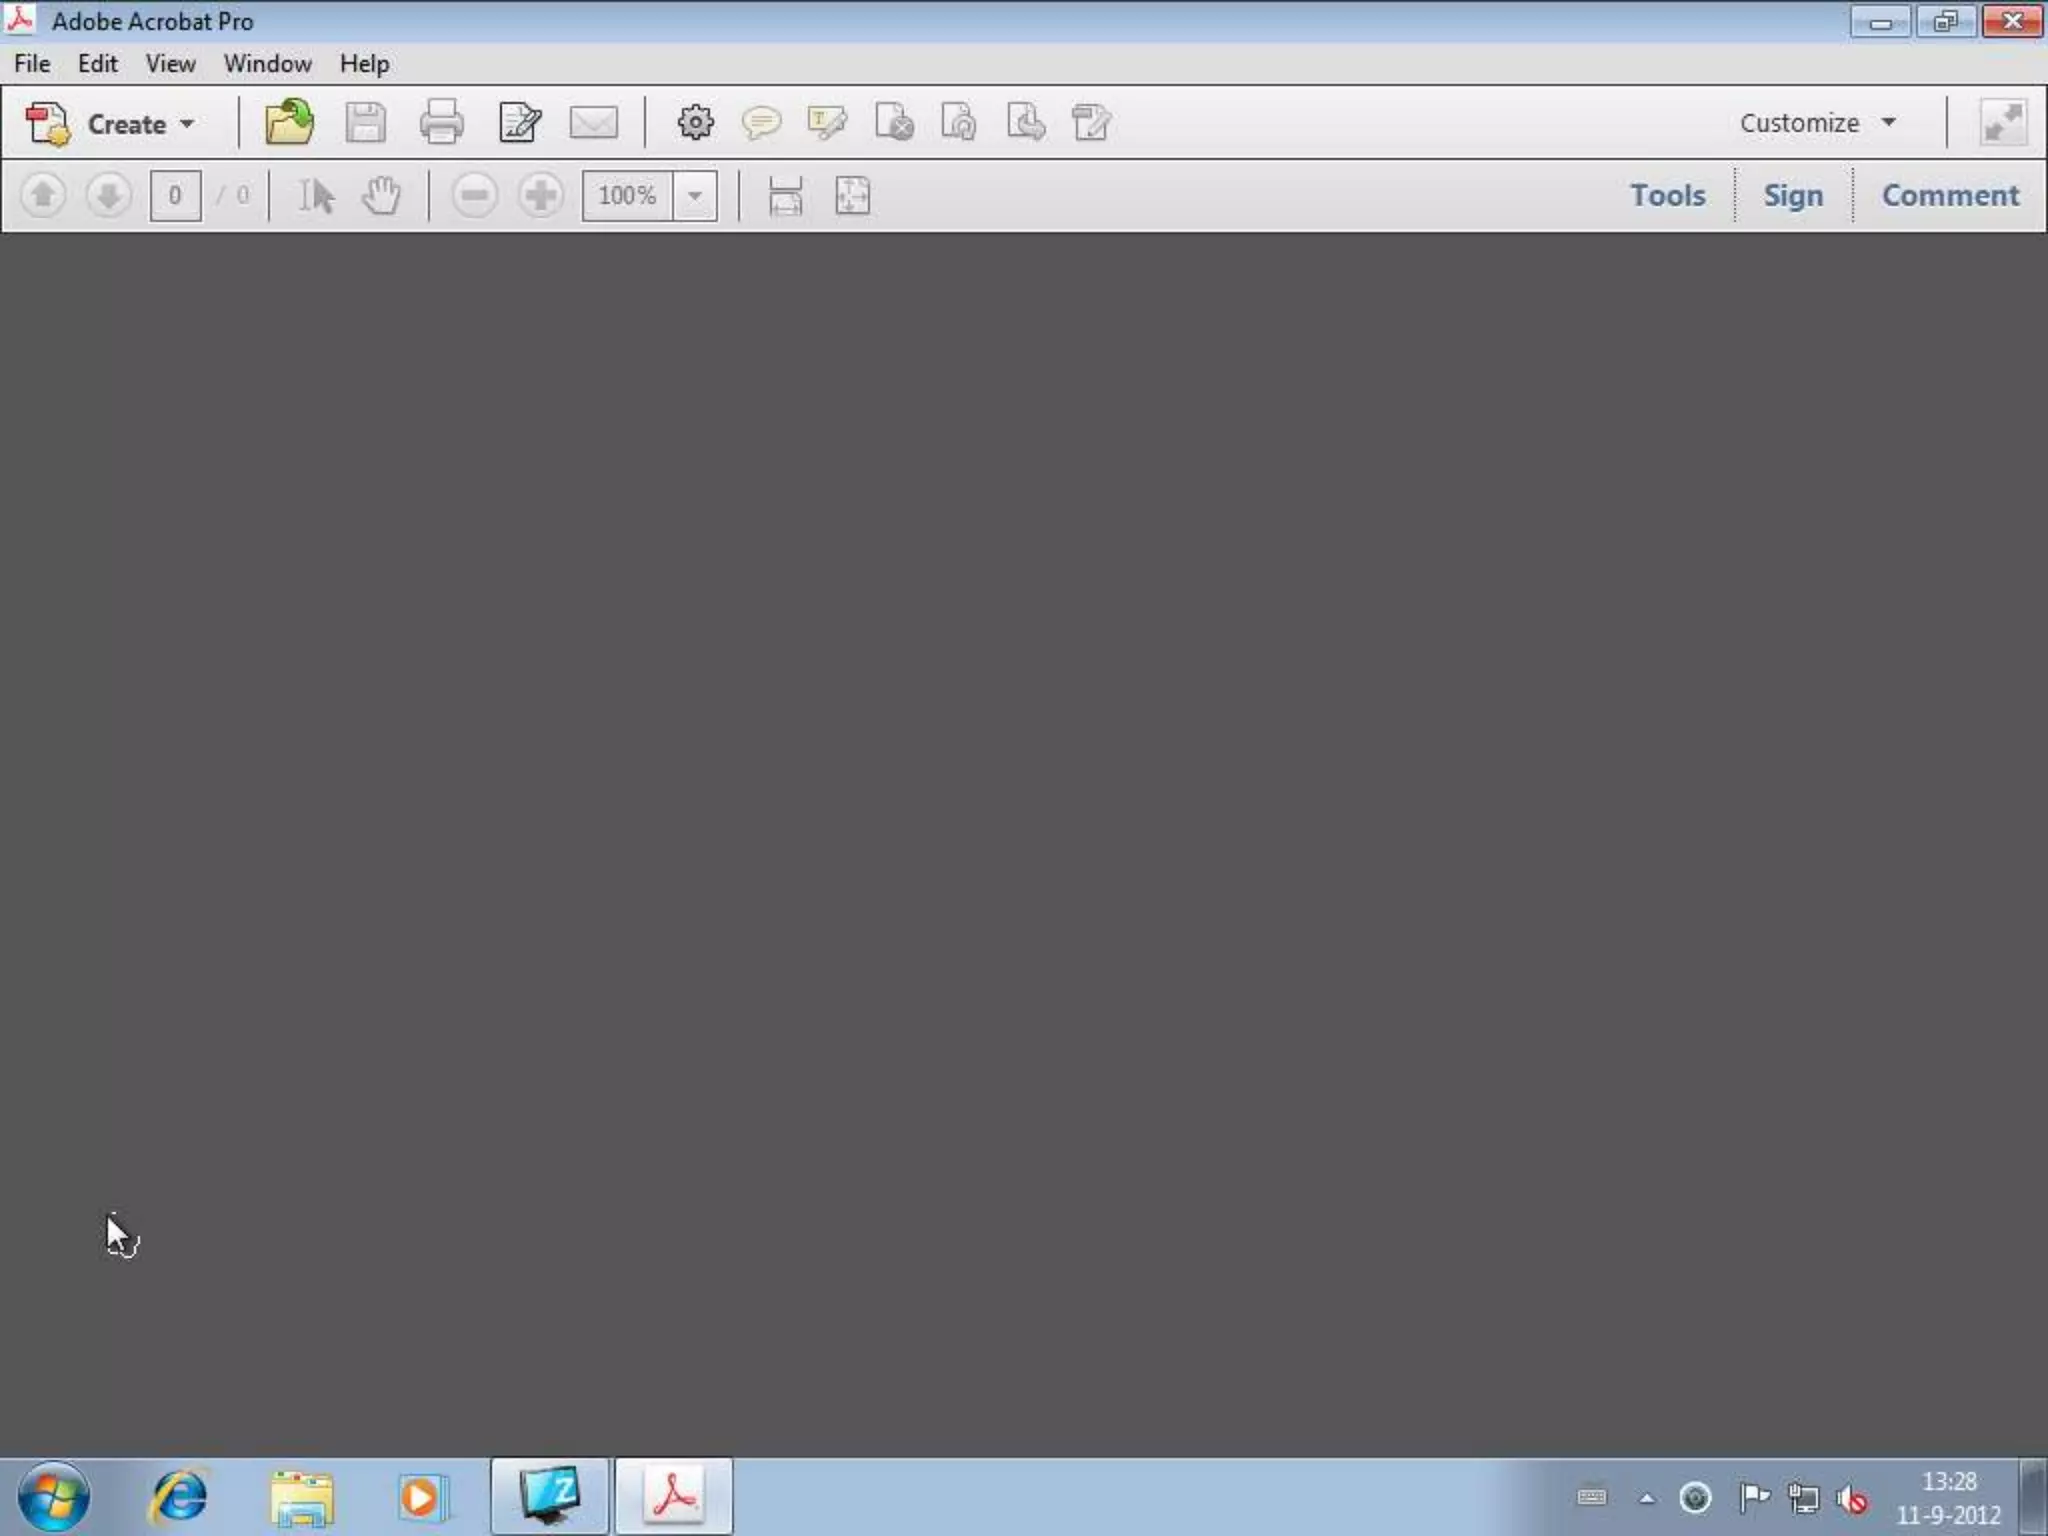Click the Edit text and images icon

click(520, 123)
